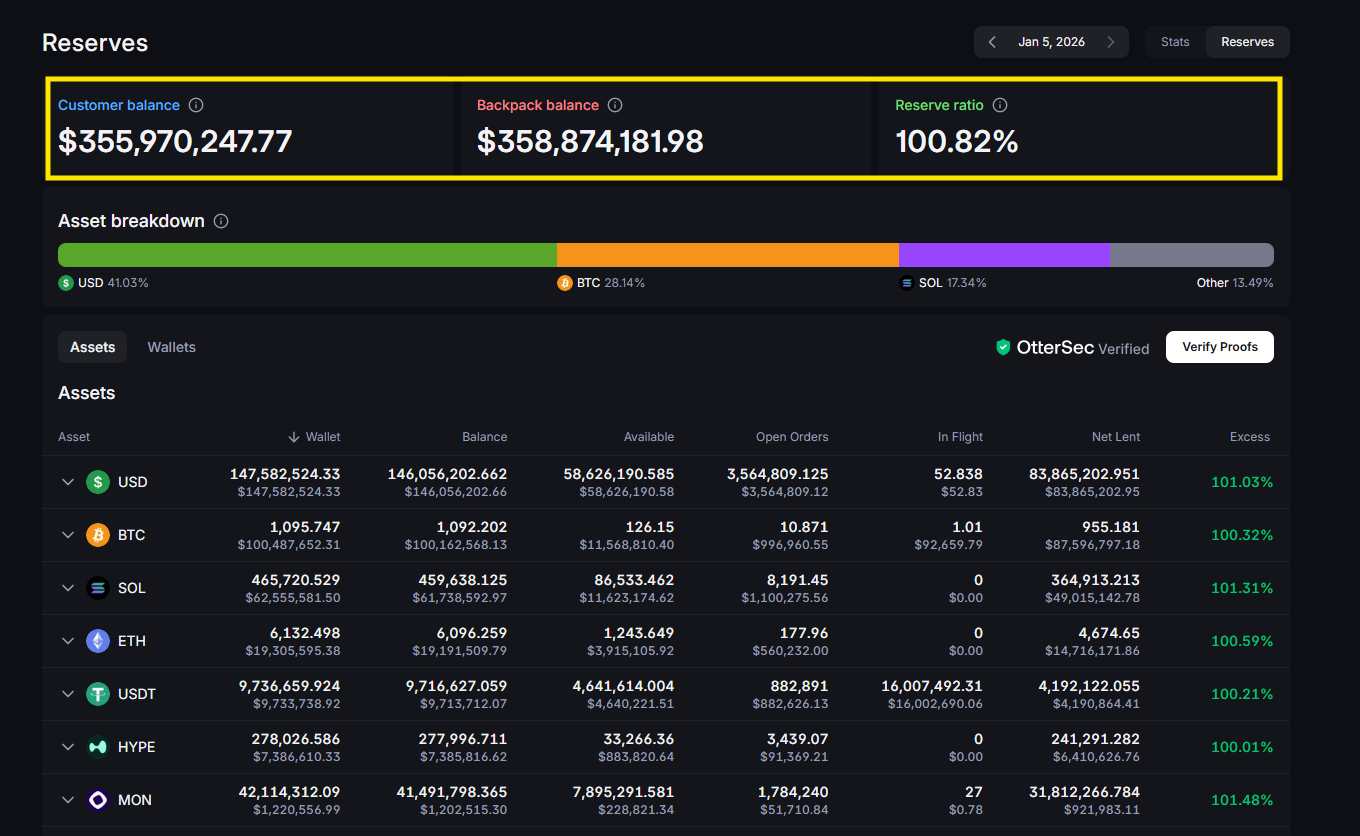Expand the USDT asset row
The height and width of the screenshot is (836, 1360).
67,694
